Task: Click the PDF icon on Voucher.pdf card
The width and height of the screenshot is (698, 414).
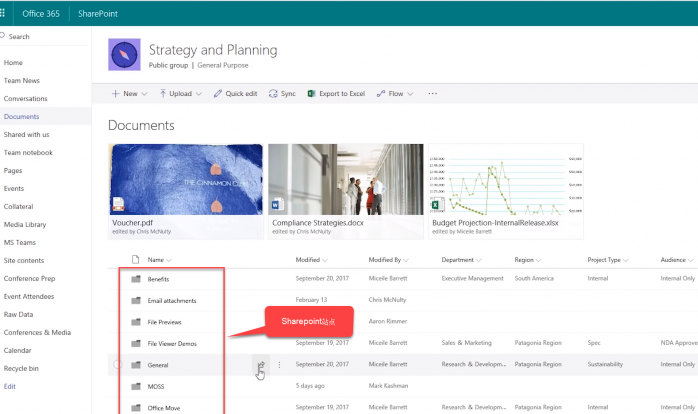Action: (118, 204)
